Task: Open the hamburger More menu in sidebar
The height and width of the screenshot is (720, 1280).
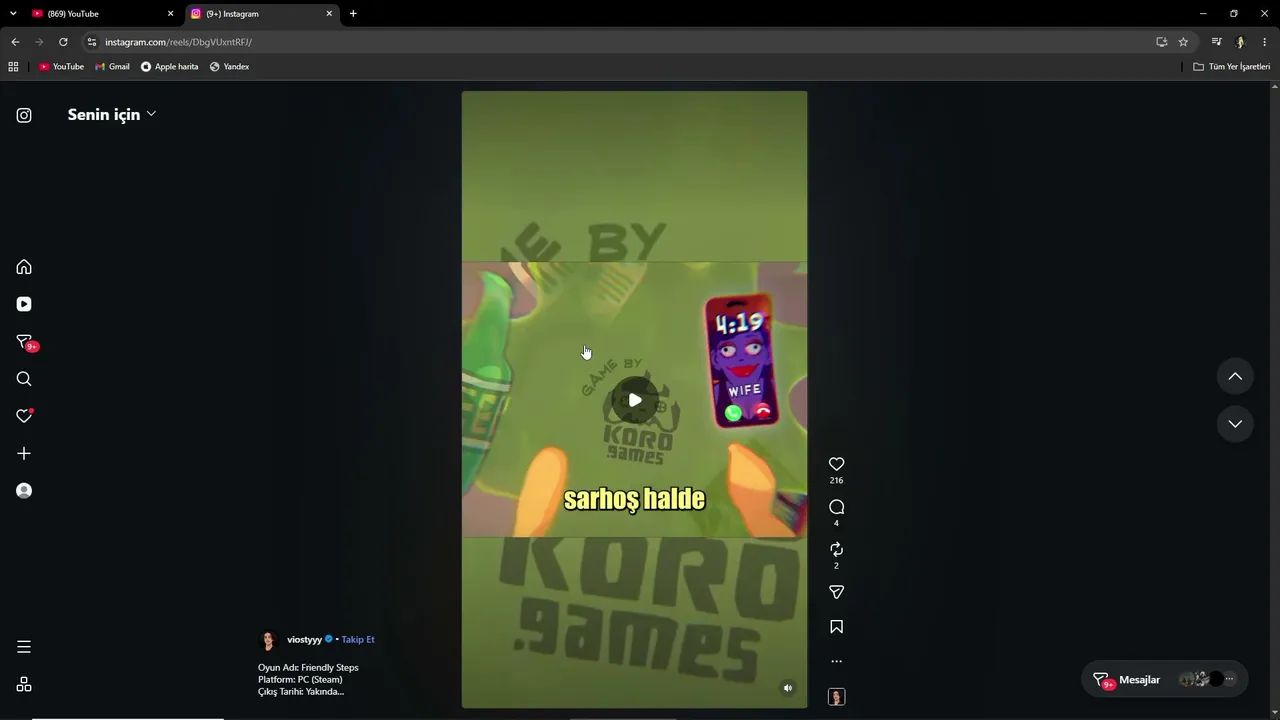Action: [x=24, y=647]
